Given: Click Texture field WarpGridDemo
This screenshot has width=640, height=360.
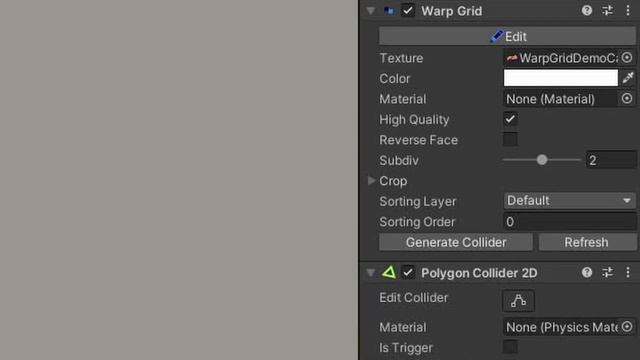Looking at the screenshot, I should click(561, 58).
